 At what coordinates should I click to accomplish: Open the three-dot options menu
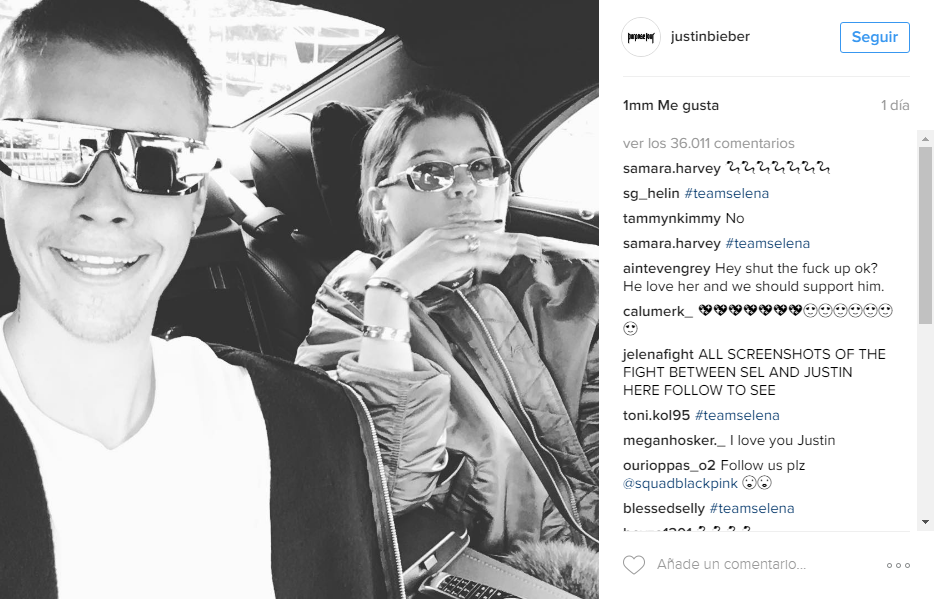(x=898, y=565)
